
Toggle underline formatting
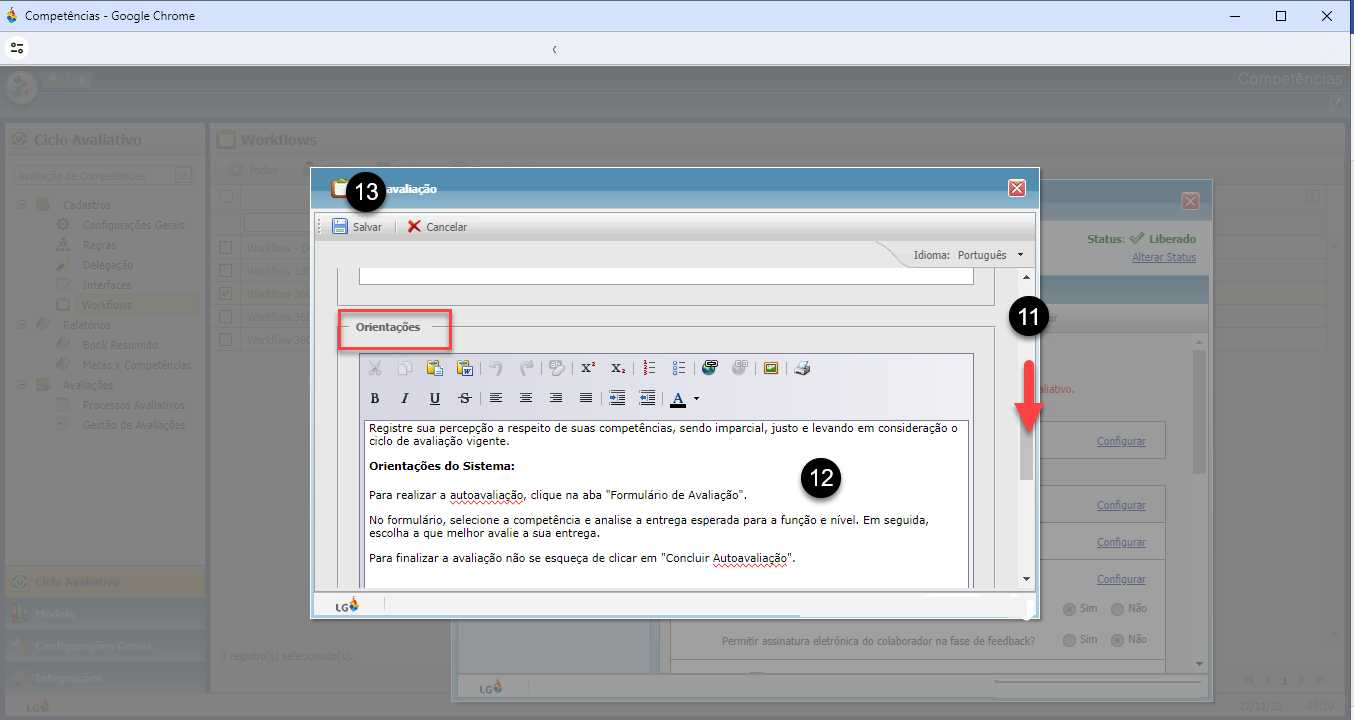coord(435,398)
